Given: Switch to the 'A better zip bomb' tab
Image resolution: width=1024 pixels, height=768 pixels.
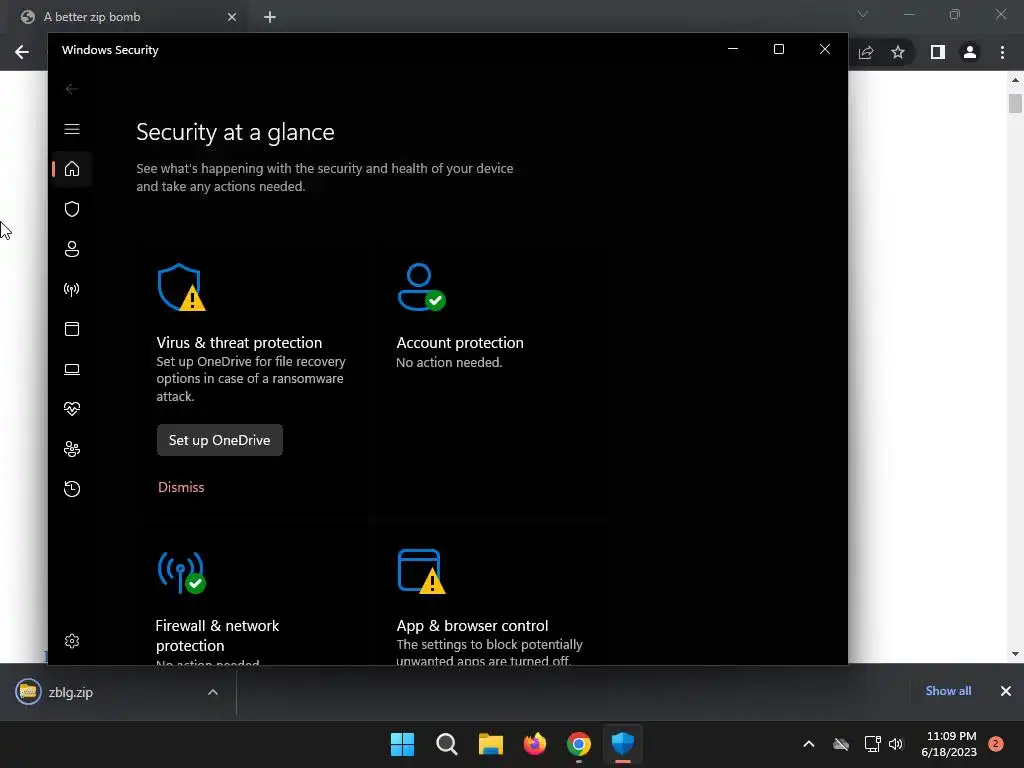Looking at the screenshot, I should tap(91, 17).
